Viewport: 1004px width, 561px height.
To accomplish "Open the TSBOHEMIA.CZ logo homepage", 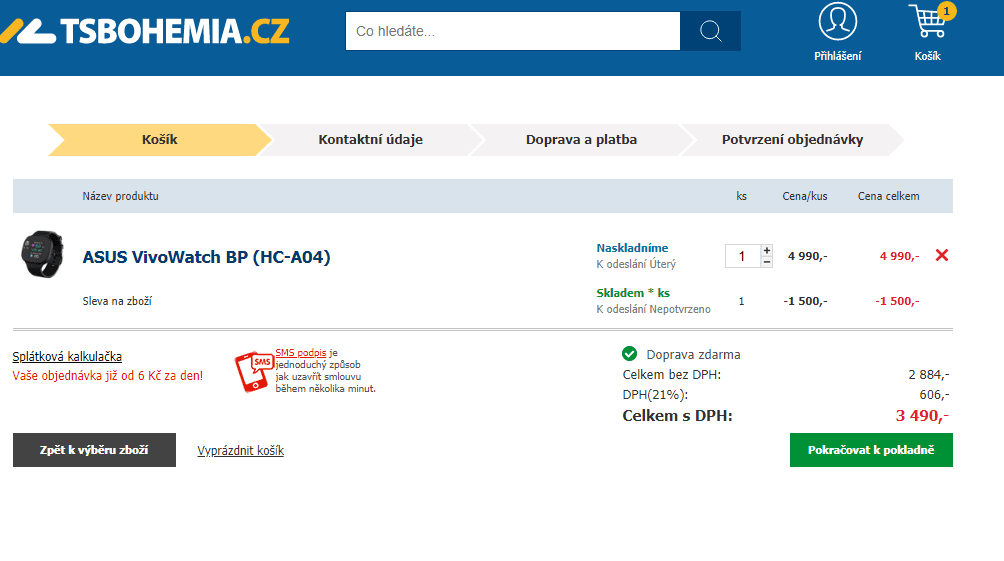I will (145, 31).
